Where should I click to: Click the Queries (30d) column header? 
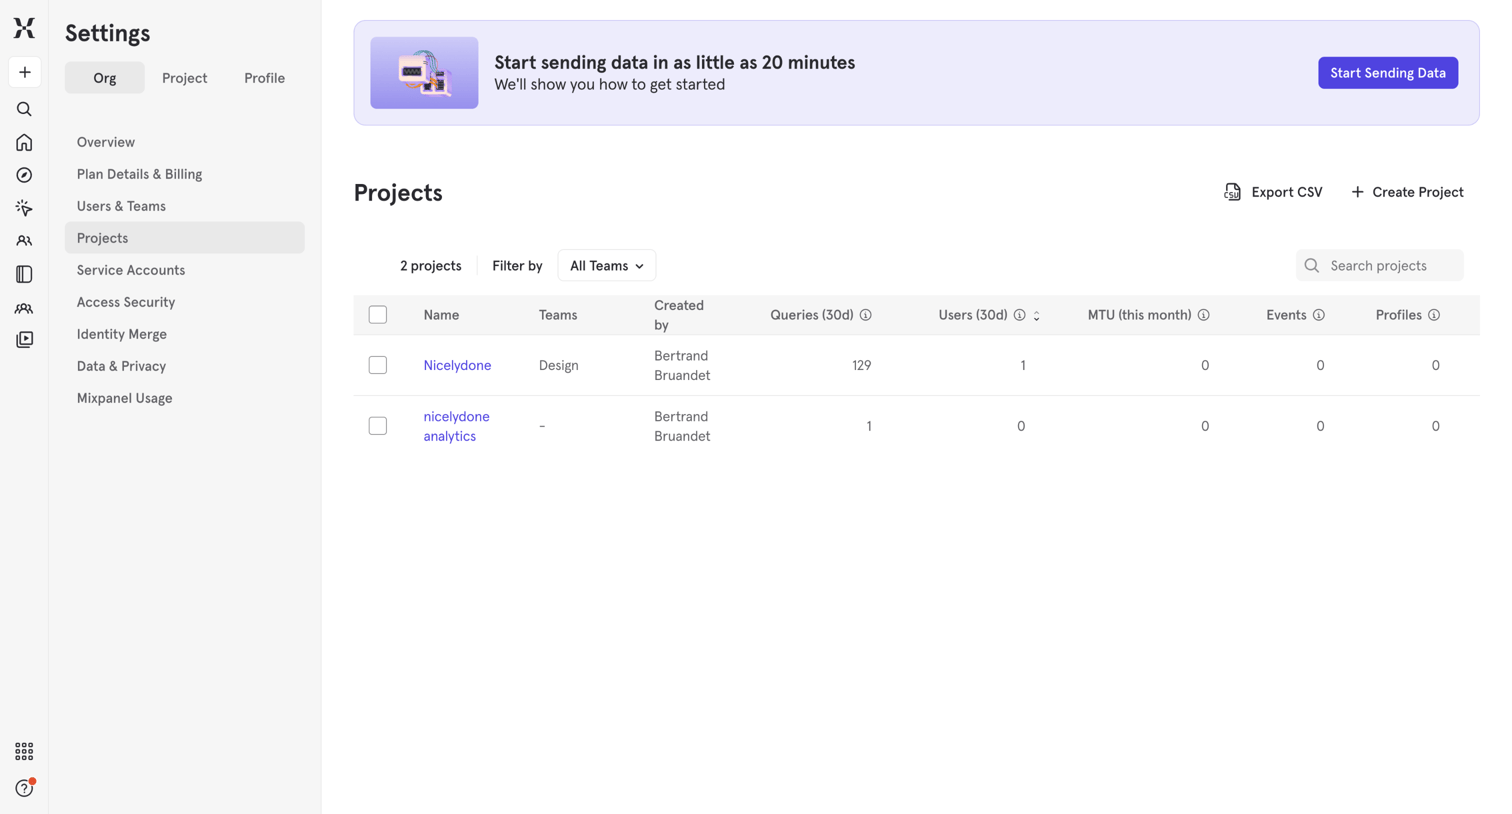pos(812,315)
